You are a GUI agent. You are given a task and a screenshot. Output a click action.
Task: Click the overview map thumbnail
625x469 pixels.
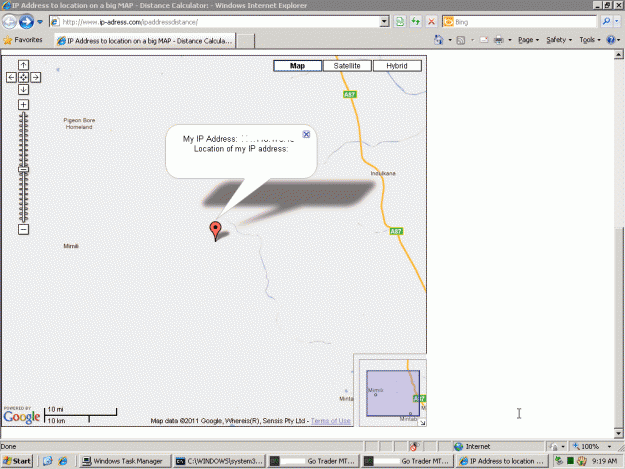click(x=393, y=393)
